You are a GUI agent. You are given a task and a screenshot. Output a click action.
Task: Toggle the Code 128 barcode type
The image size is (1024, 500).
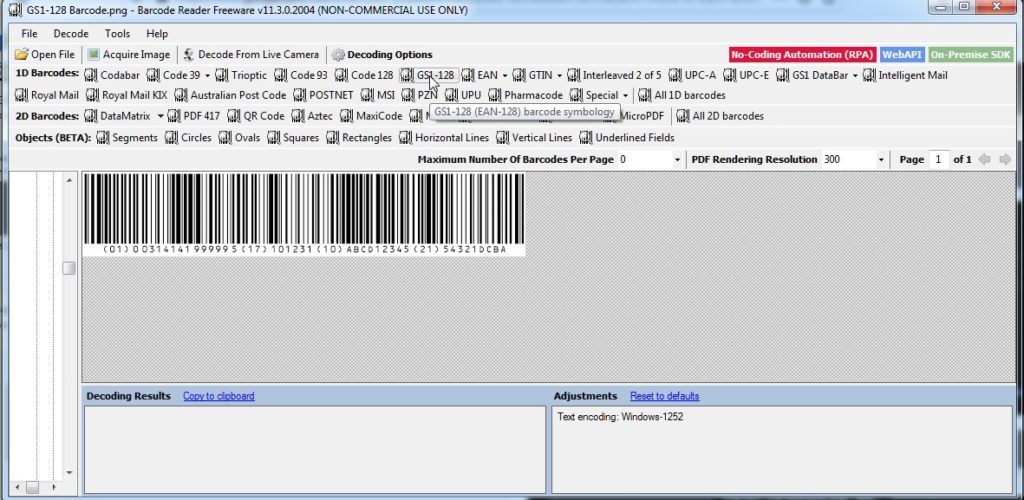[364, 75]
